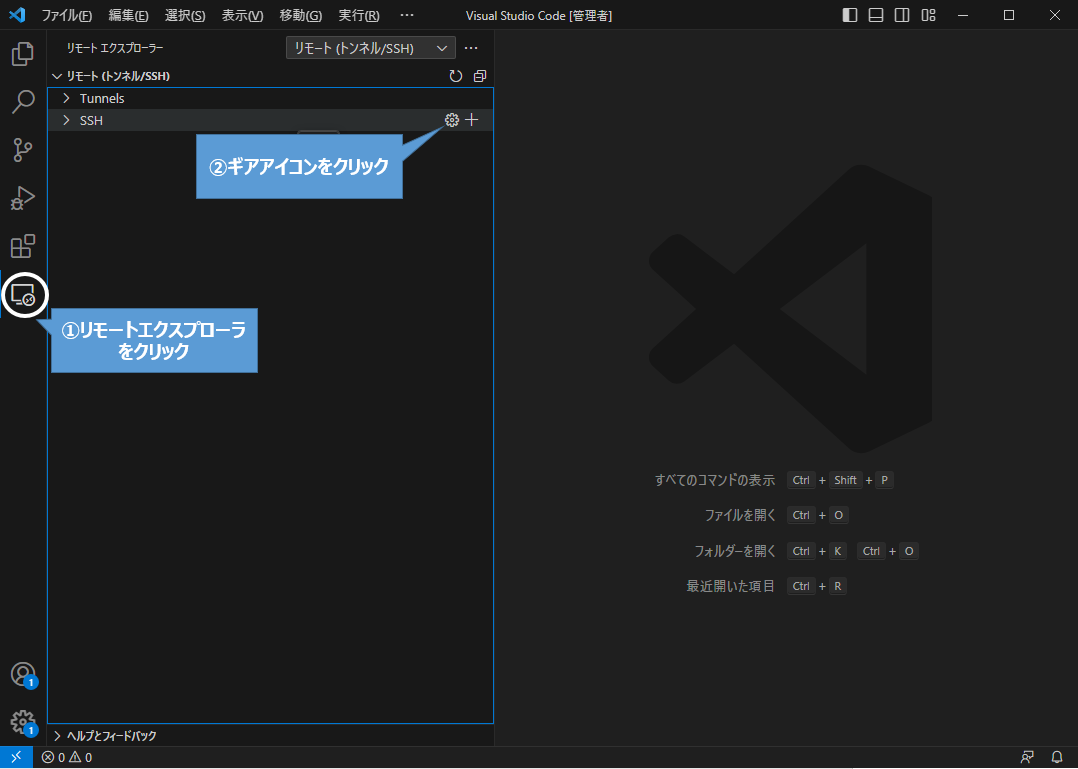Open the Source Control view
Screen dimensions: 1078x769
[x=22, y=150]
